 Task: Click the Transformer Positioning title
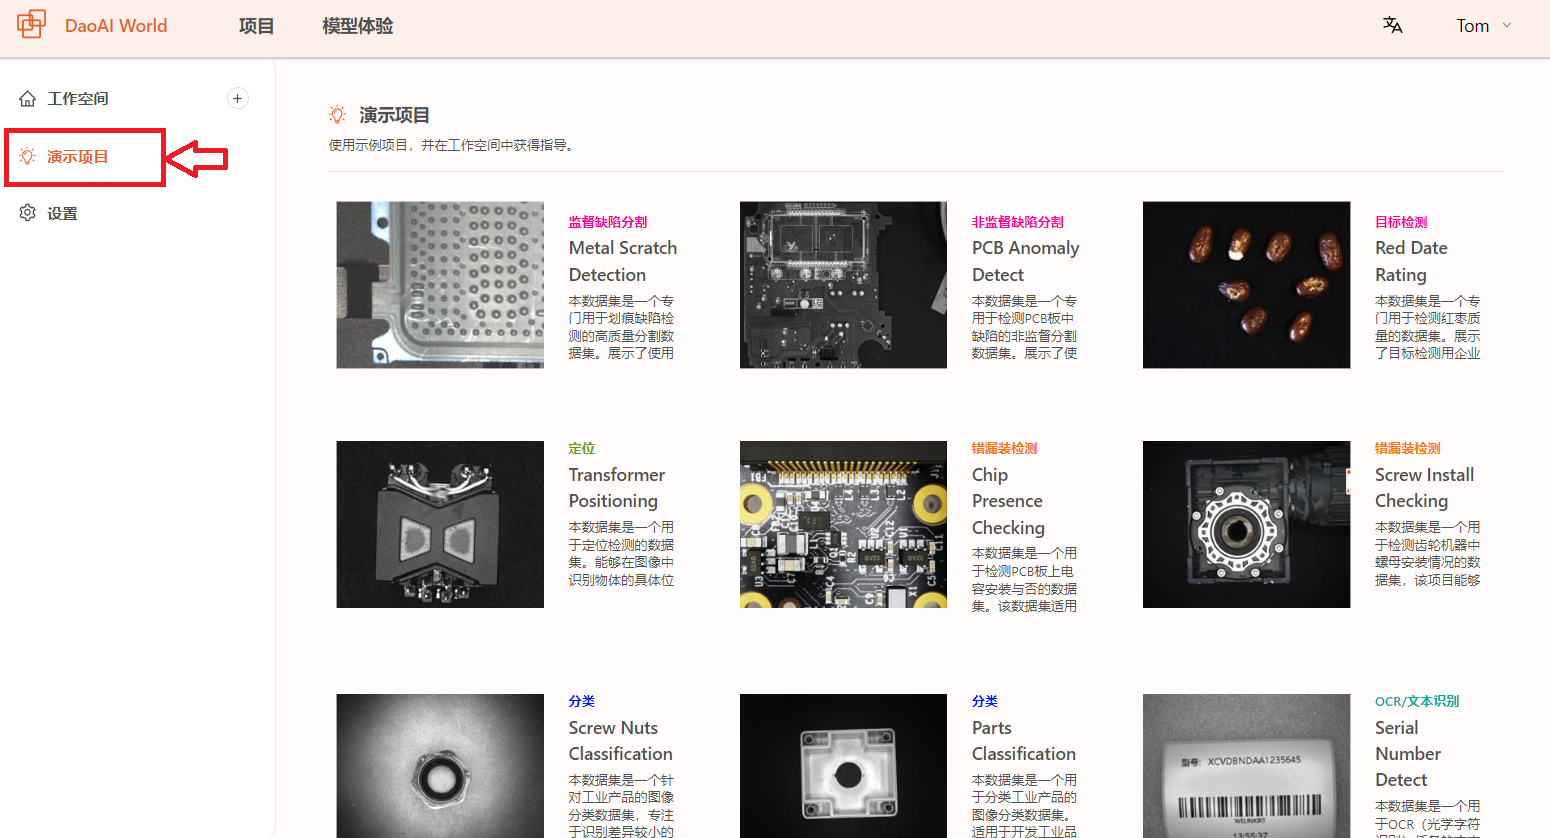[617, 488]
